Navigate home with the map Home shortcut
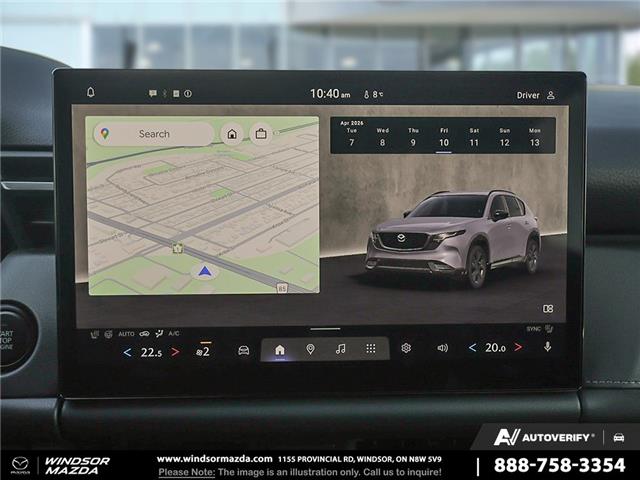Screen dimensions: 640x480 click(x=232, y=134)
